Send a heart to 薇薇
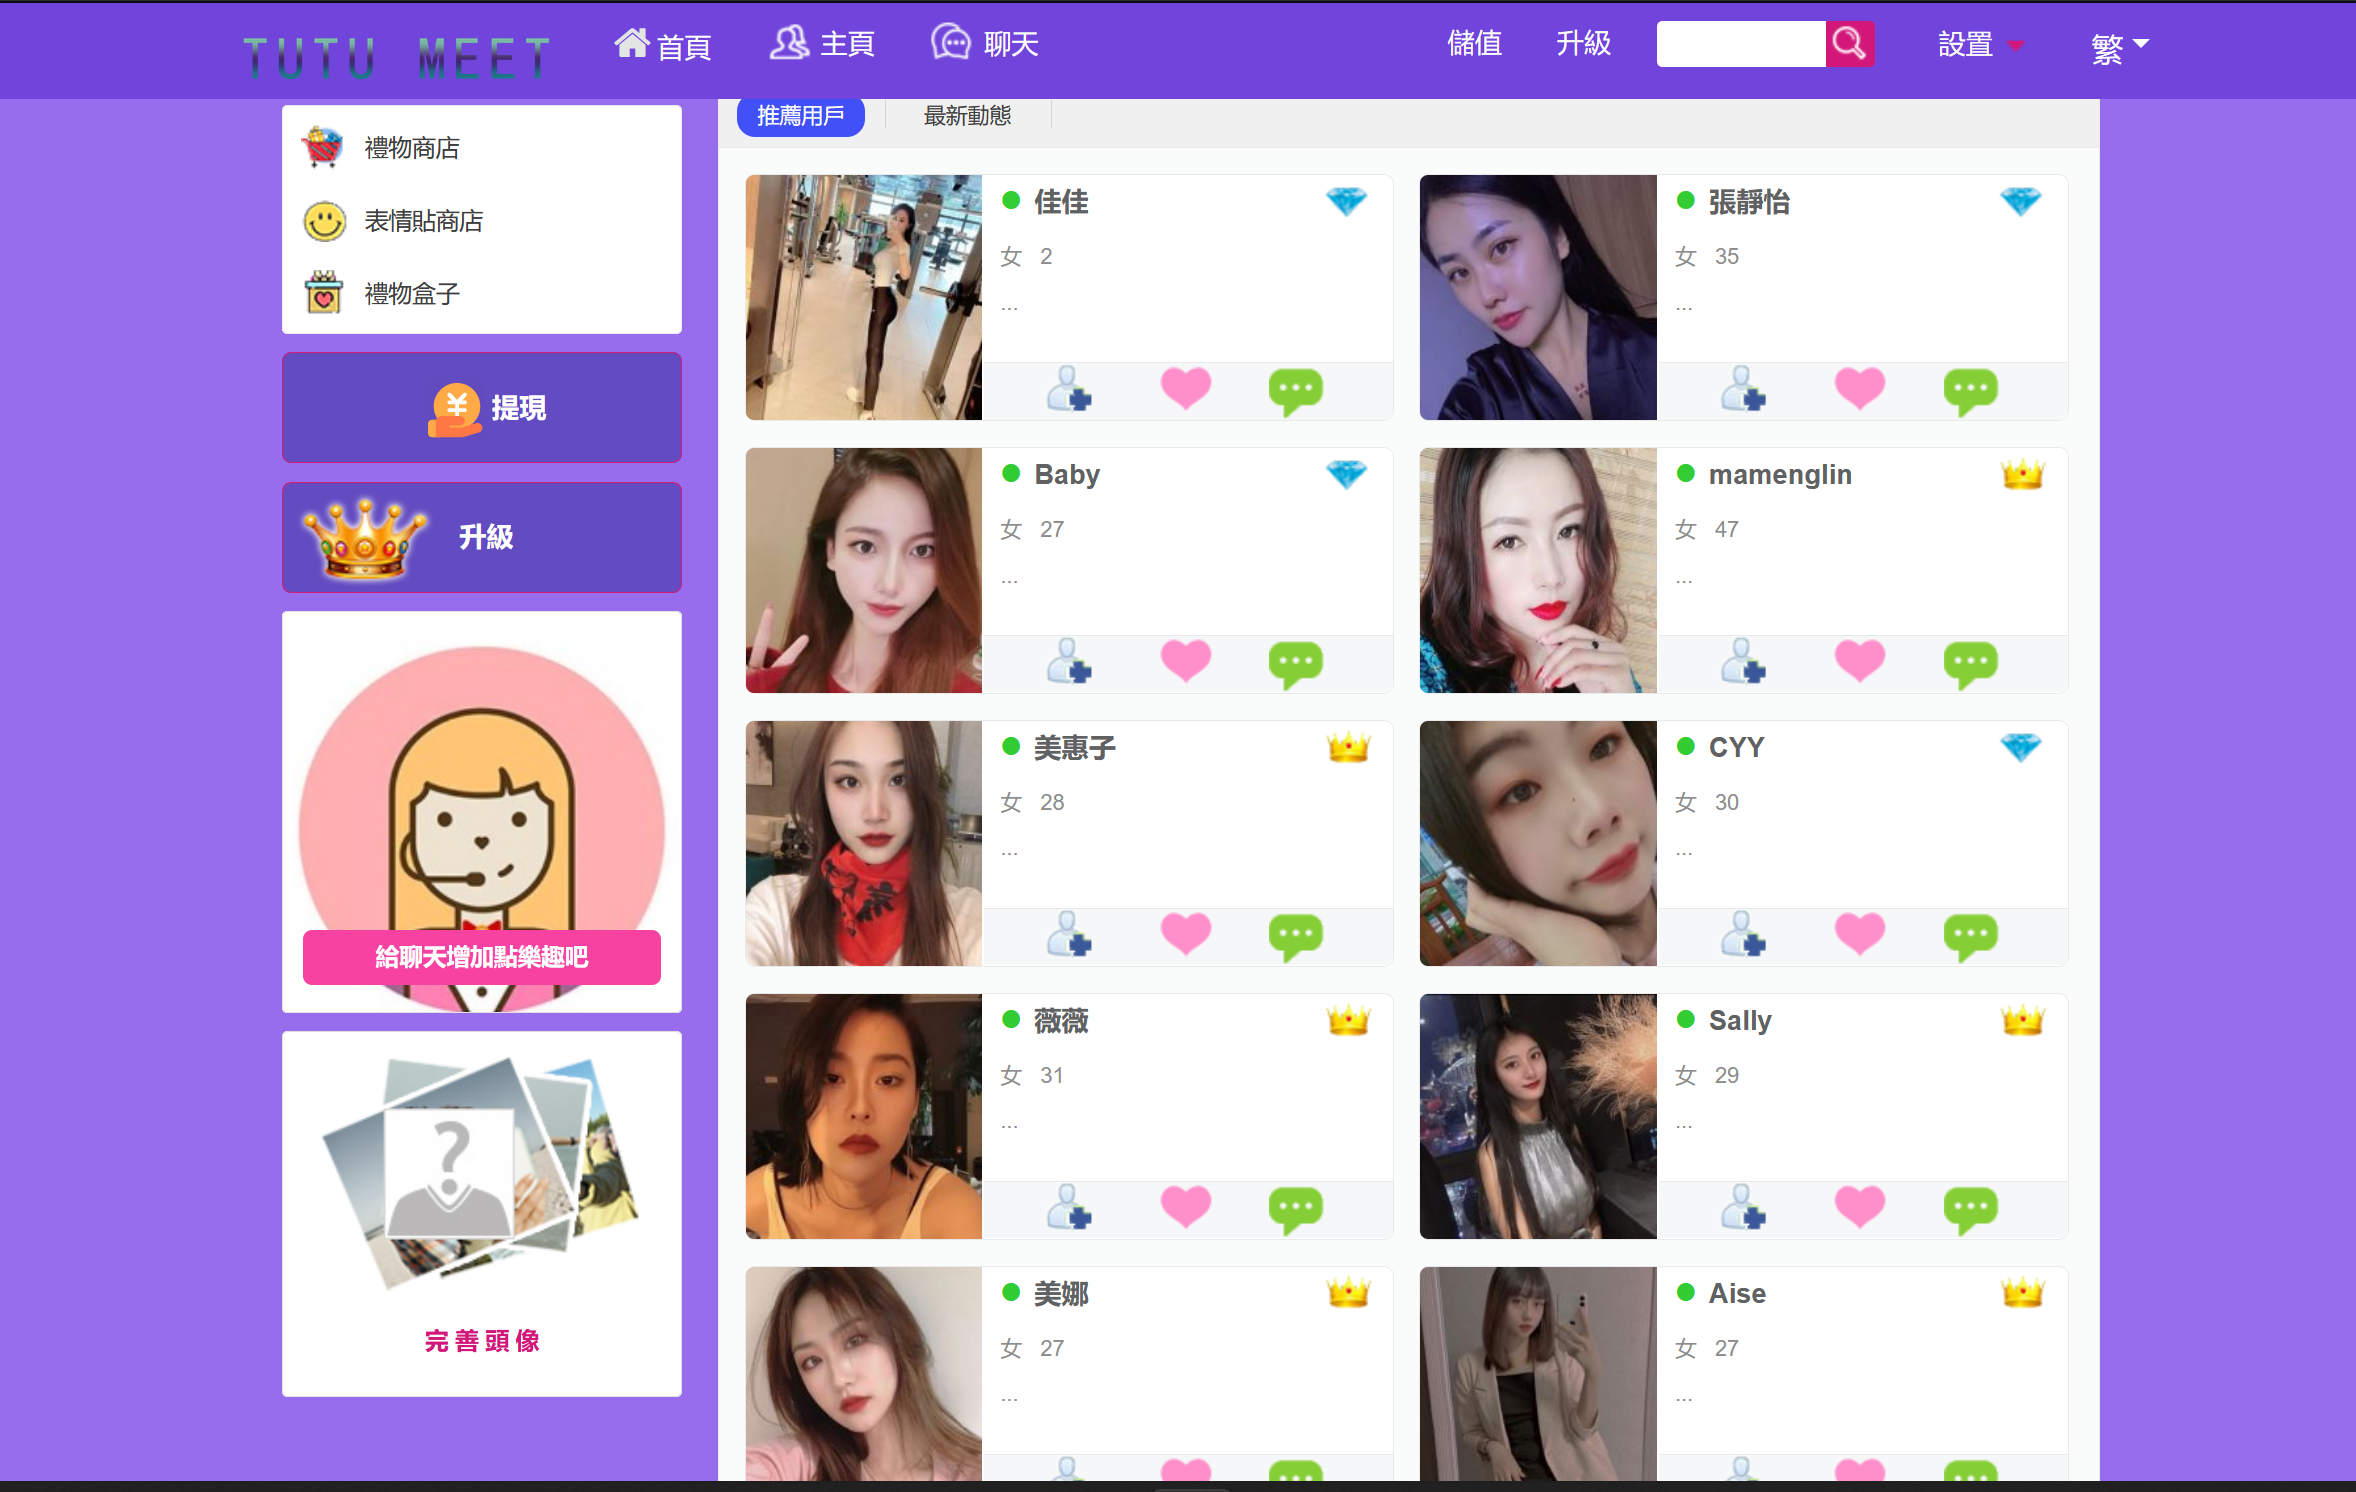Viewport: 2356px width, 1492px height. click(x=1185, y=1208)
